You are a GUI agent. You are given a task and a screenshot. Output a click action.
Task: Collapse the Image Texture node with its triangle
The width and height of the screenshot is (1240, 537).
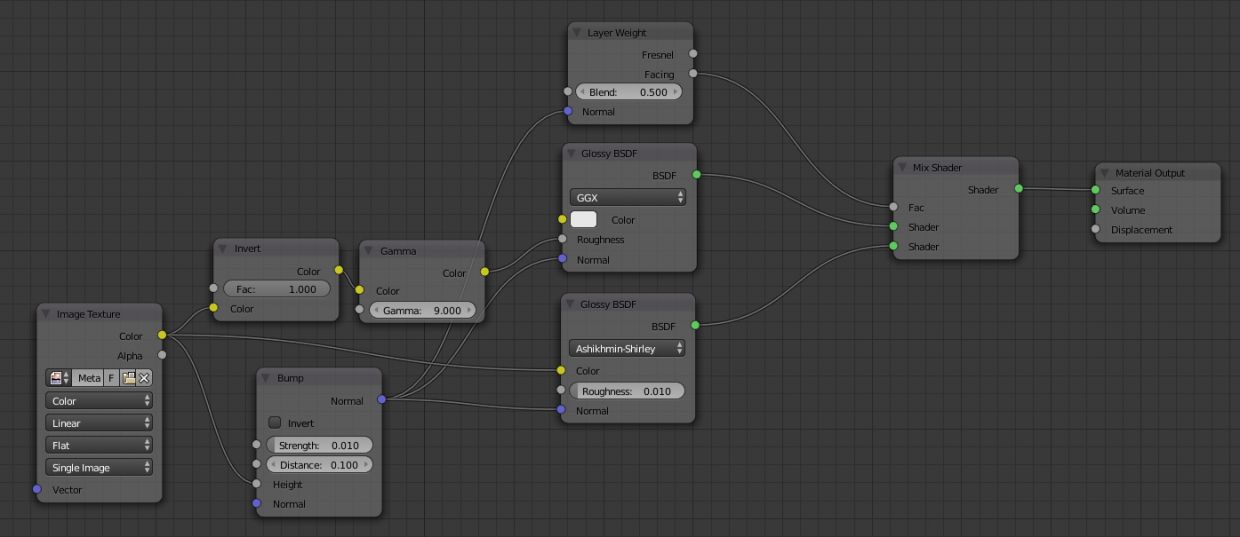click(x=46, y=314)
